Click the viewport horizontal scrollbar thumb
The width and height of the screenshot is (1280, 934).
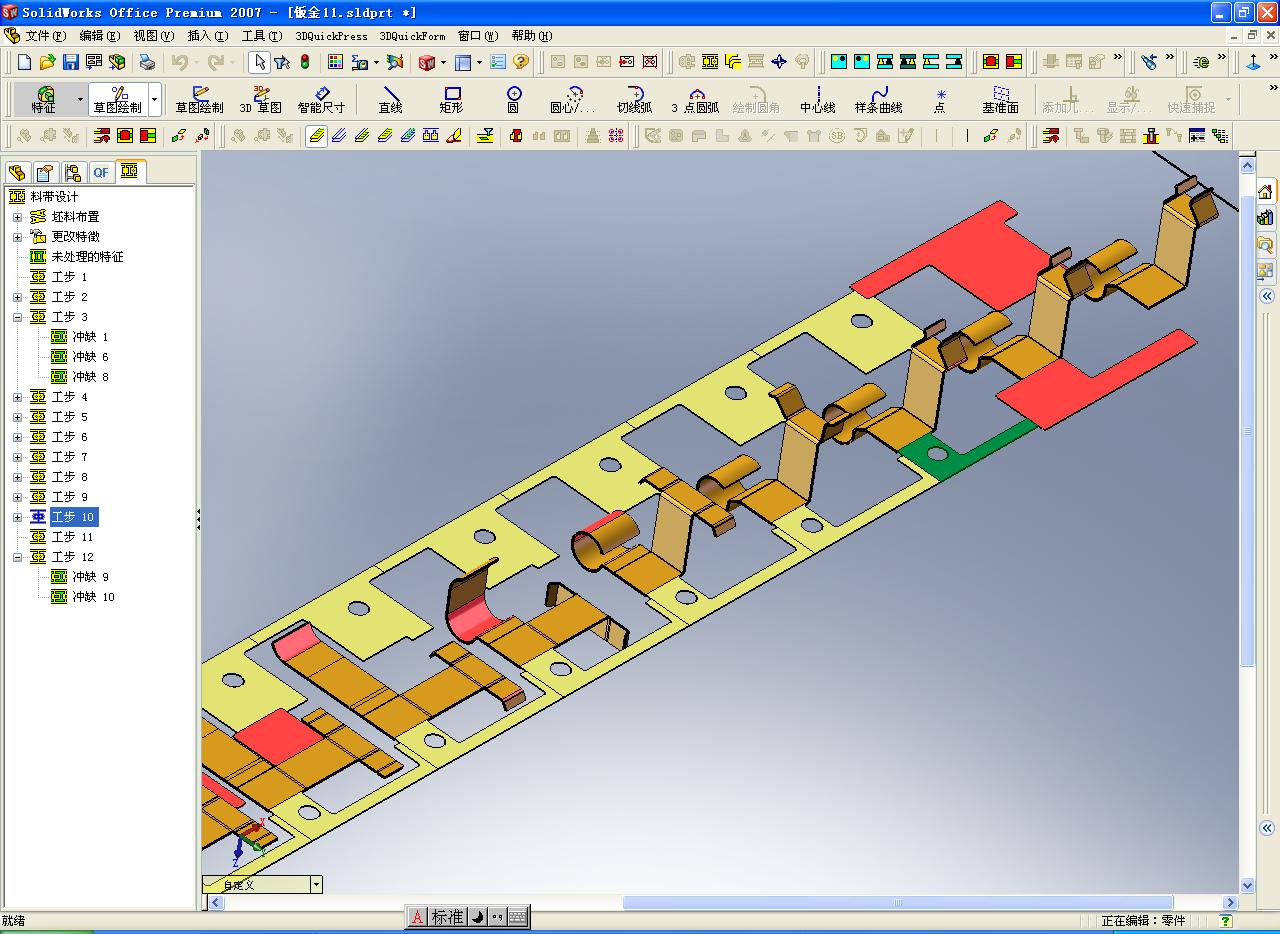(x=897, y=903)
